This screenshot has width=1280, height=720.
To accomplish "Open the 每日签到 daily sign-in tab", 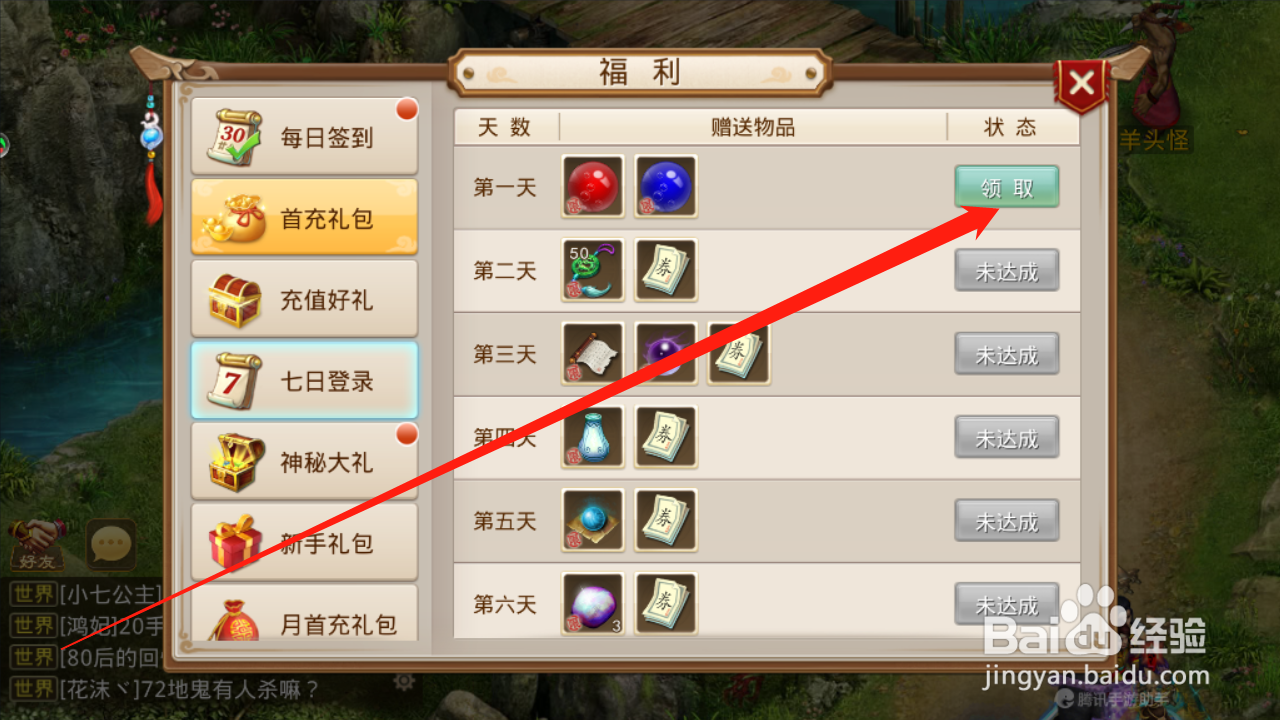I will 304,137.
